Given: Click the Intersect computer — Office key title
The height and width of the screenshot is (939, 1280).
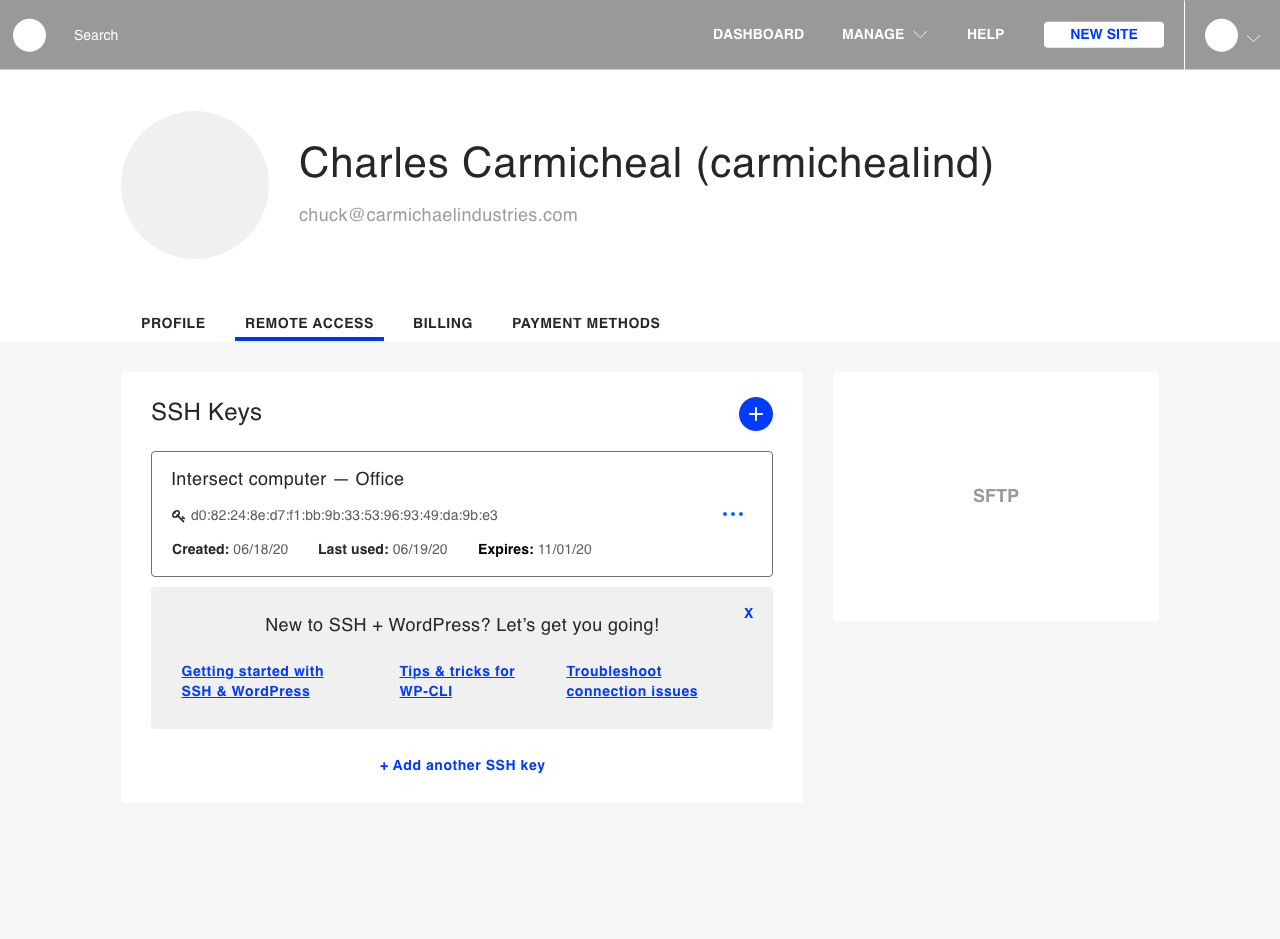Looking at the screenshot, I should (x=288, y=479).
